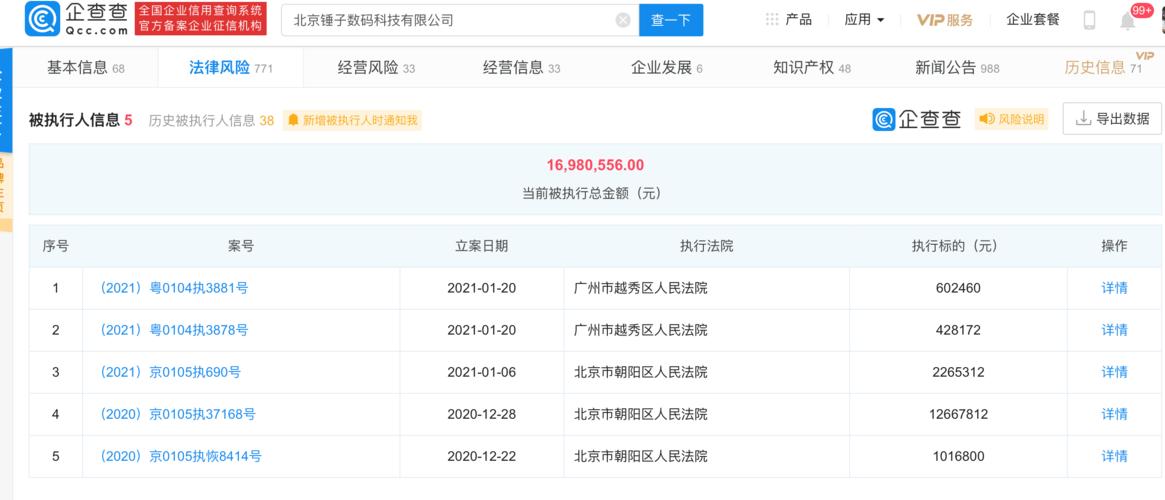Click the 立案日期 column header
This screenshot has height=500, width=1165.
pyautogui.click(x=481, y=246)
